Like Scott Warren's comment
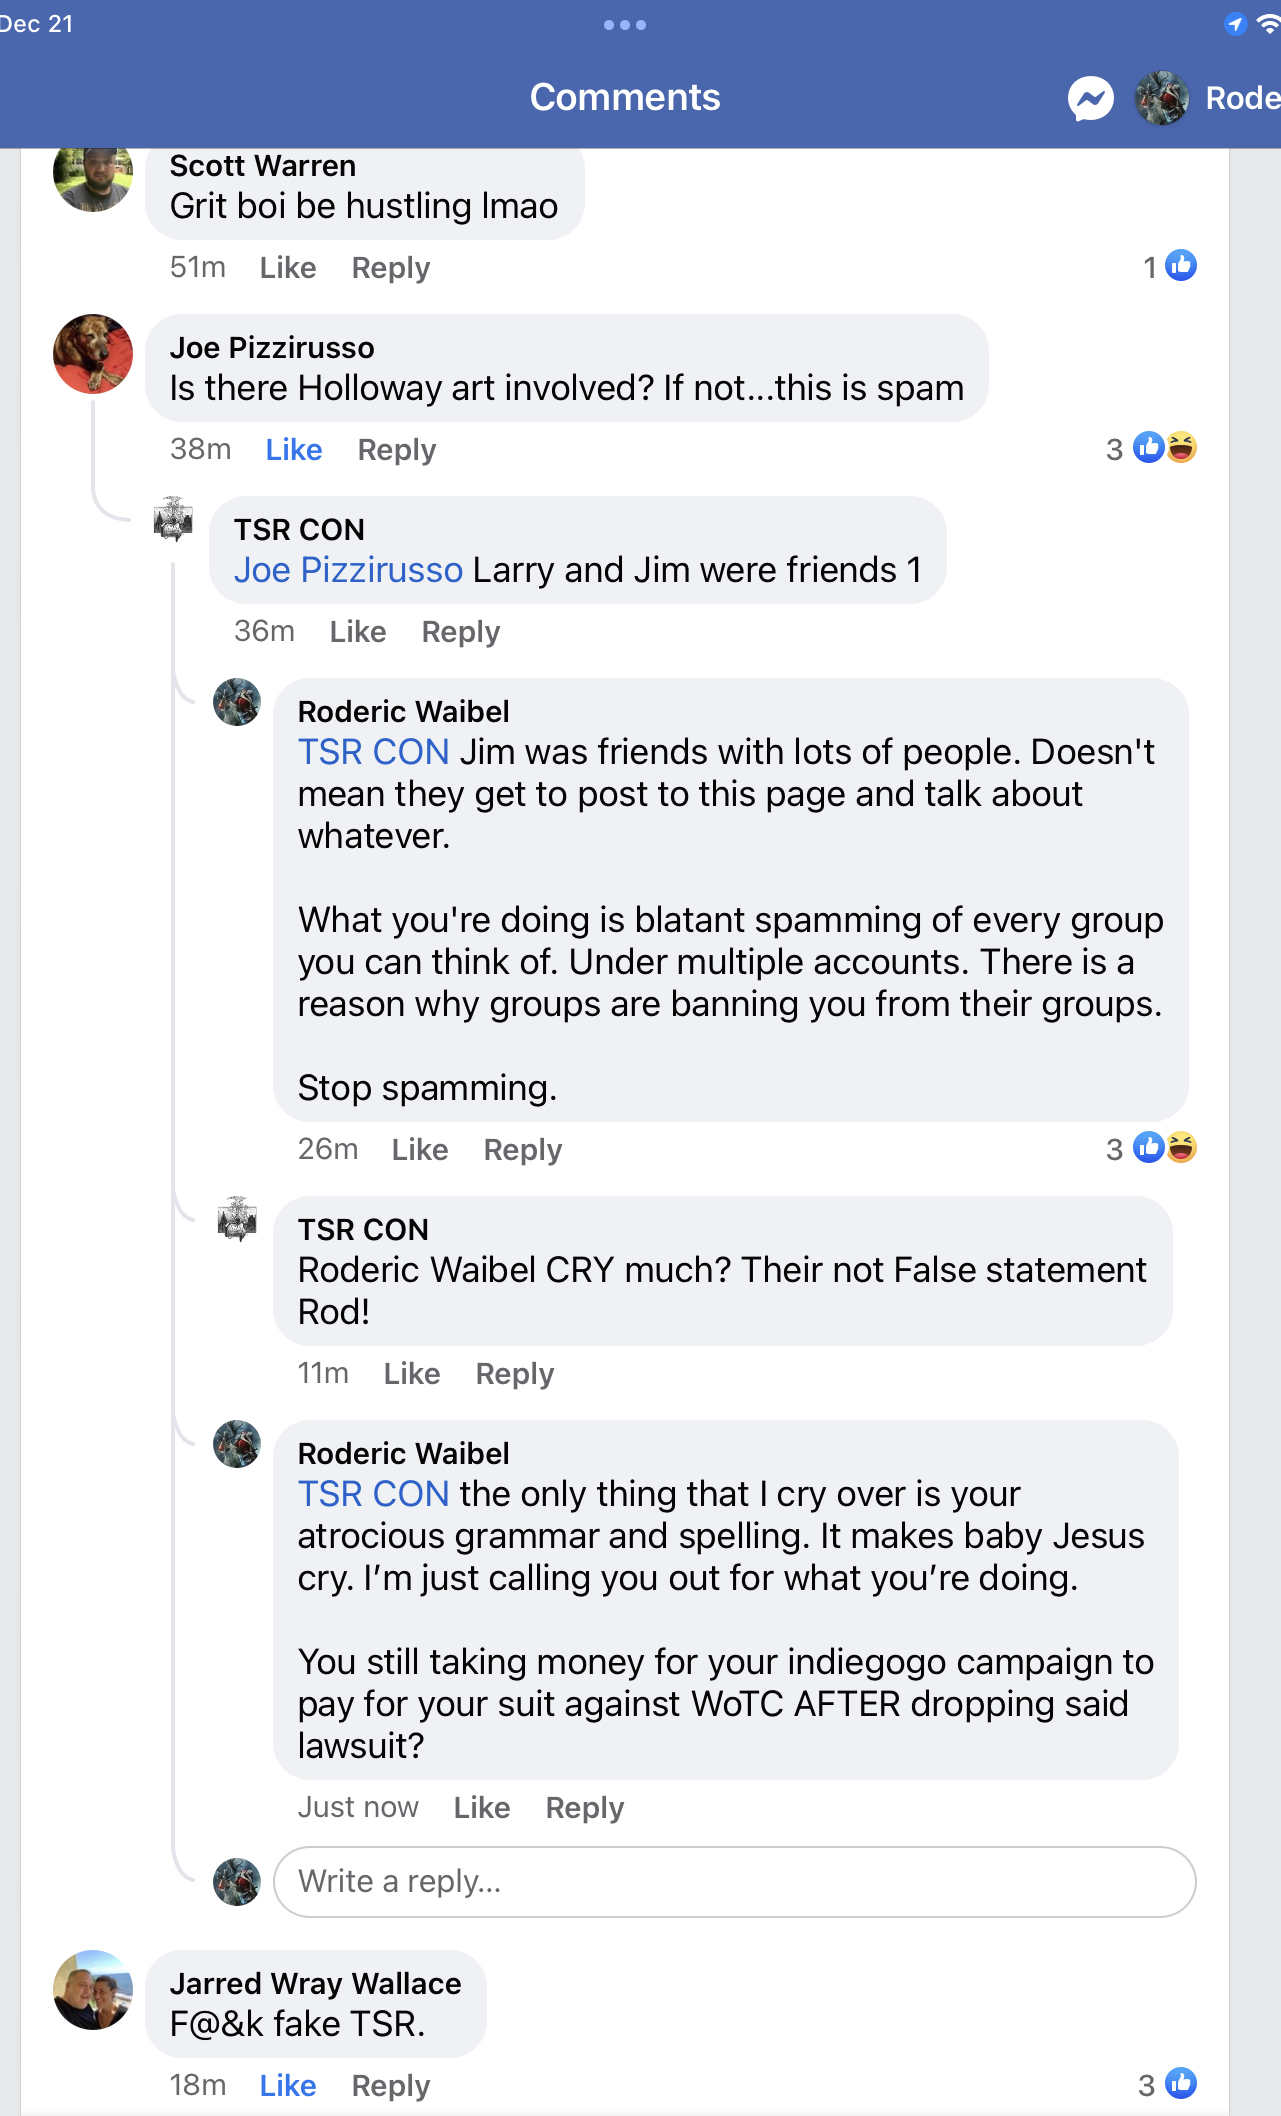Image resolution: width=1281 pixels, height=2116 pixels. [x=288, y=268]
